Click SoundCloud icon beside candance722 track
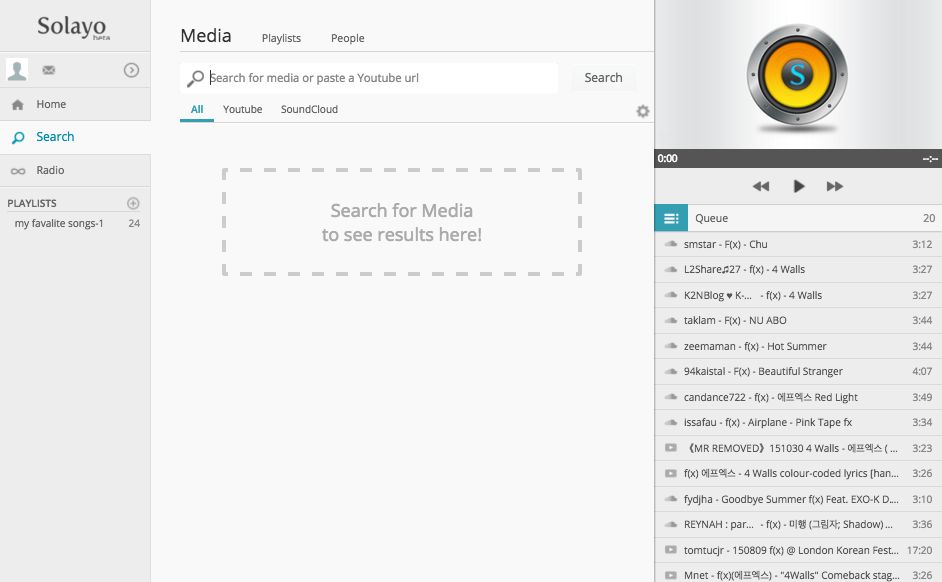The width and height of the screenshot is (942, 582). point(670,398)
